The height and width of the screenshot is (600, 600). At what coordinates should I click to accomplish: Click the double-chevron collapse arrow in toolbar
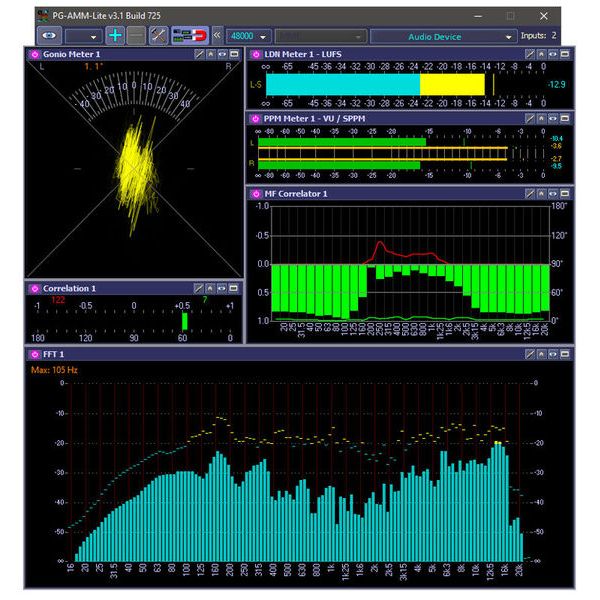pyautogui.click(x=217, y=36)
